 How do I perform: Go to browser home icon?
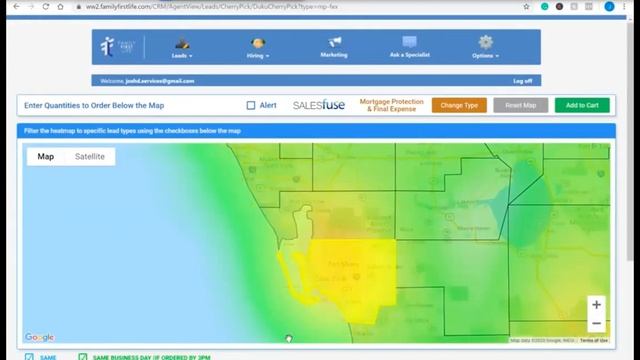tap(60, 7)
